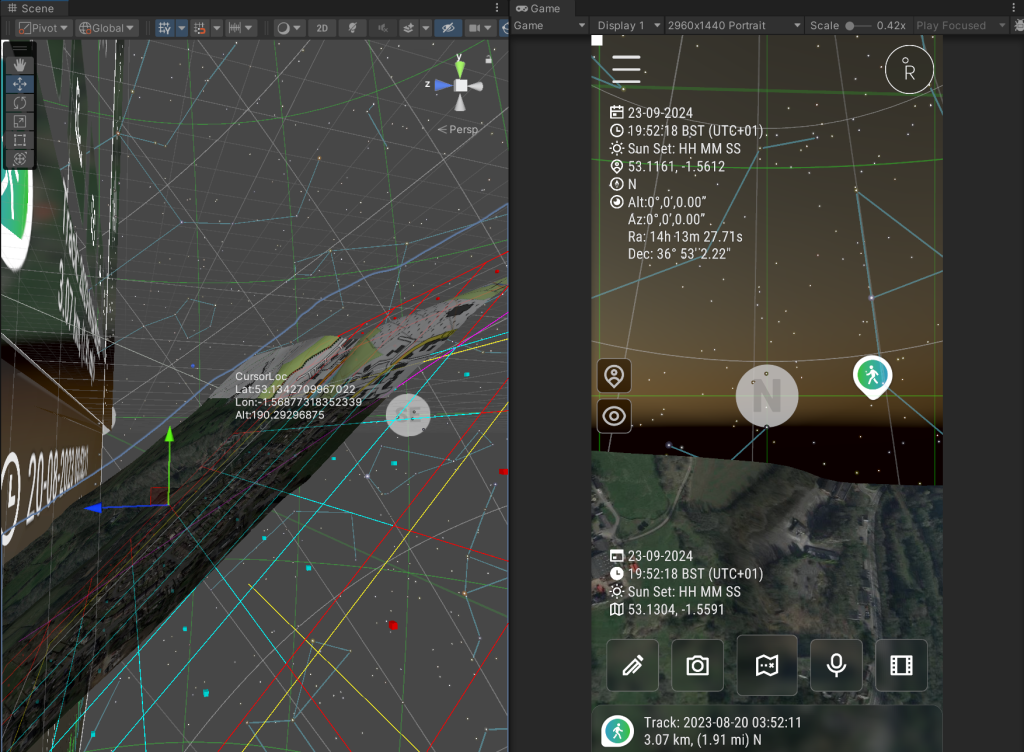Open the film strip video button
Image resolution: width=1024 pixels, height=752 pixels.
click(x=901, y=665)
